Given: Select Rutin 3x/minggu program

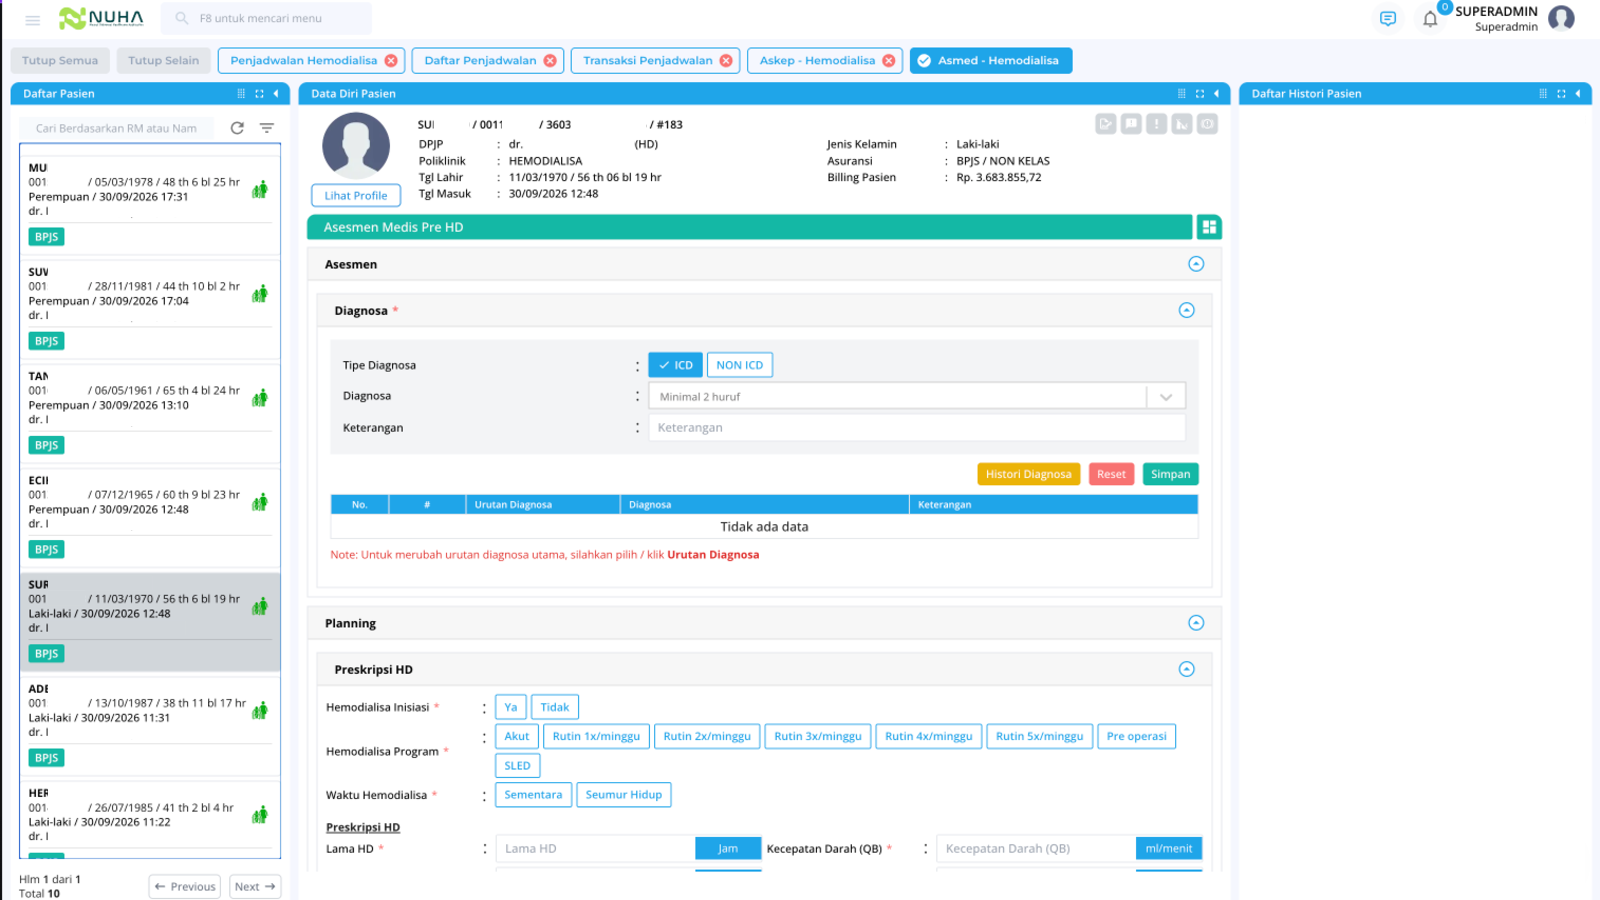Looking at the screenshot, I should click(818, 736).
